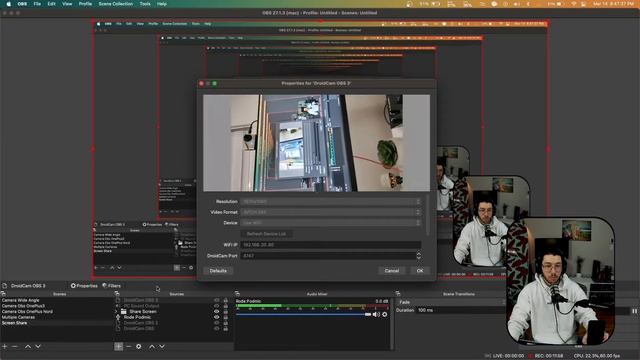Open the Video Format dropdown
640x360 pixels.
tap(331, 212)
